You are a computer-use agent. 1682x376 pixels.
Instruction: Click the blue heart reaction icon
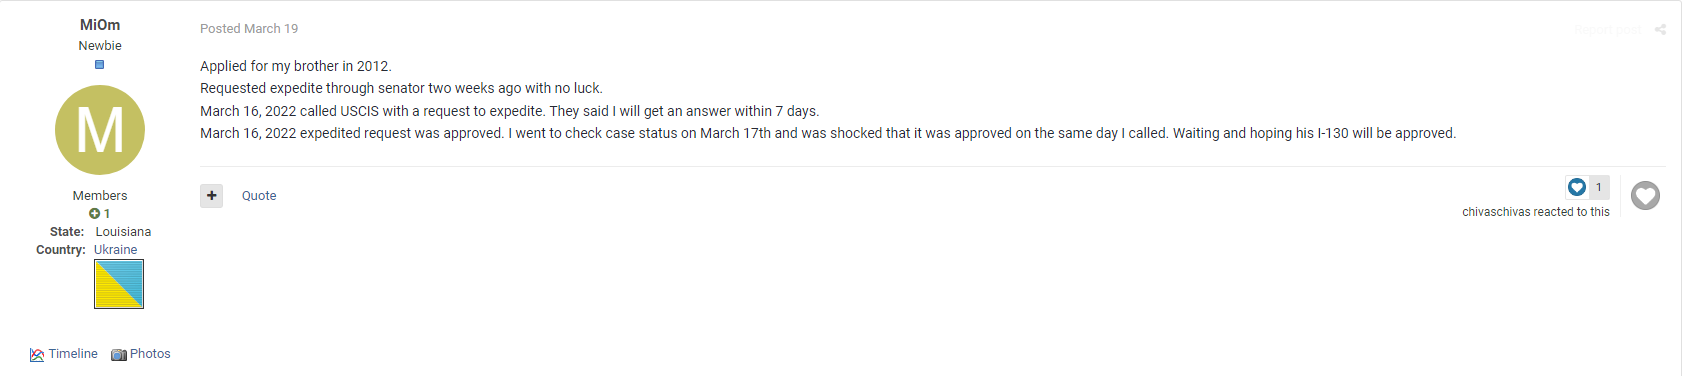pos(1577,187)
